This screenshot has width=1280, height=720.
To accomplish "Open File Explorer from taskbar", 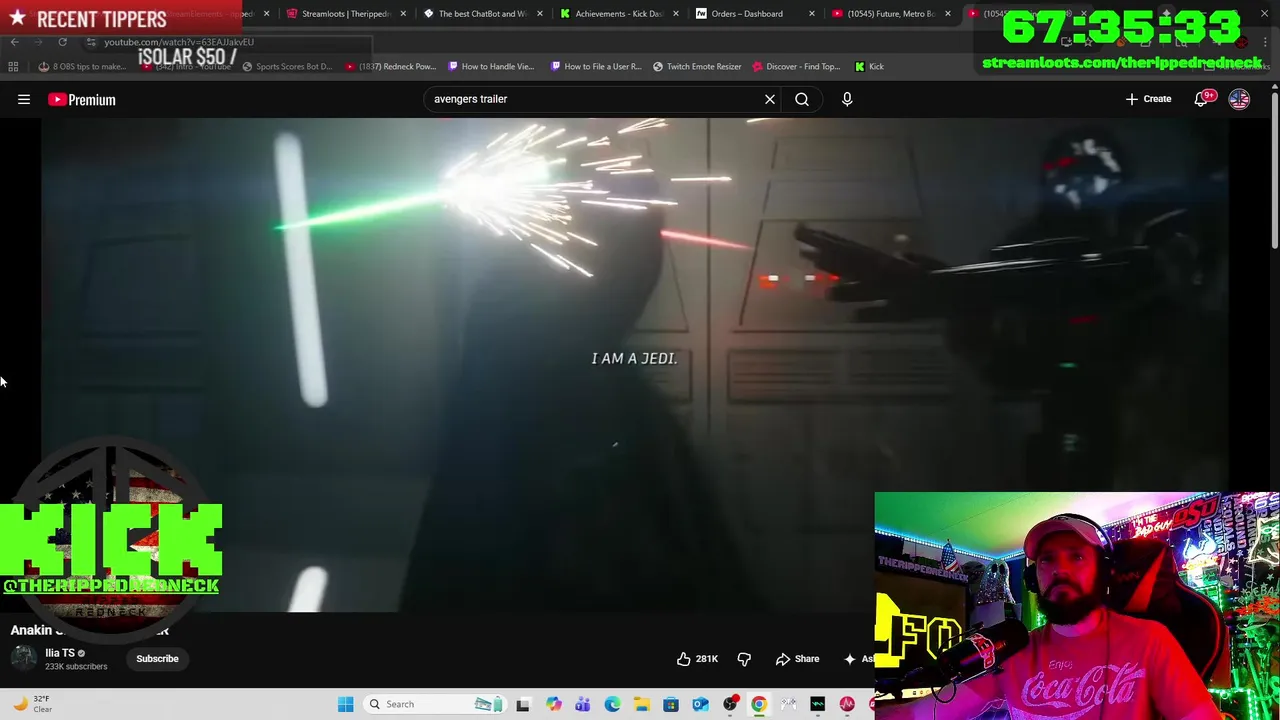I will (641, 704).
